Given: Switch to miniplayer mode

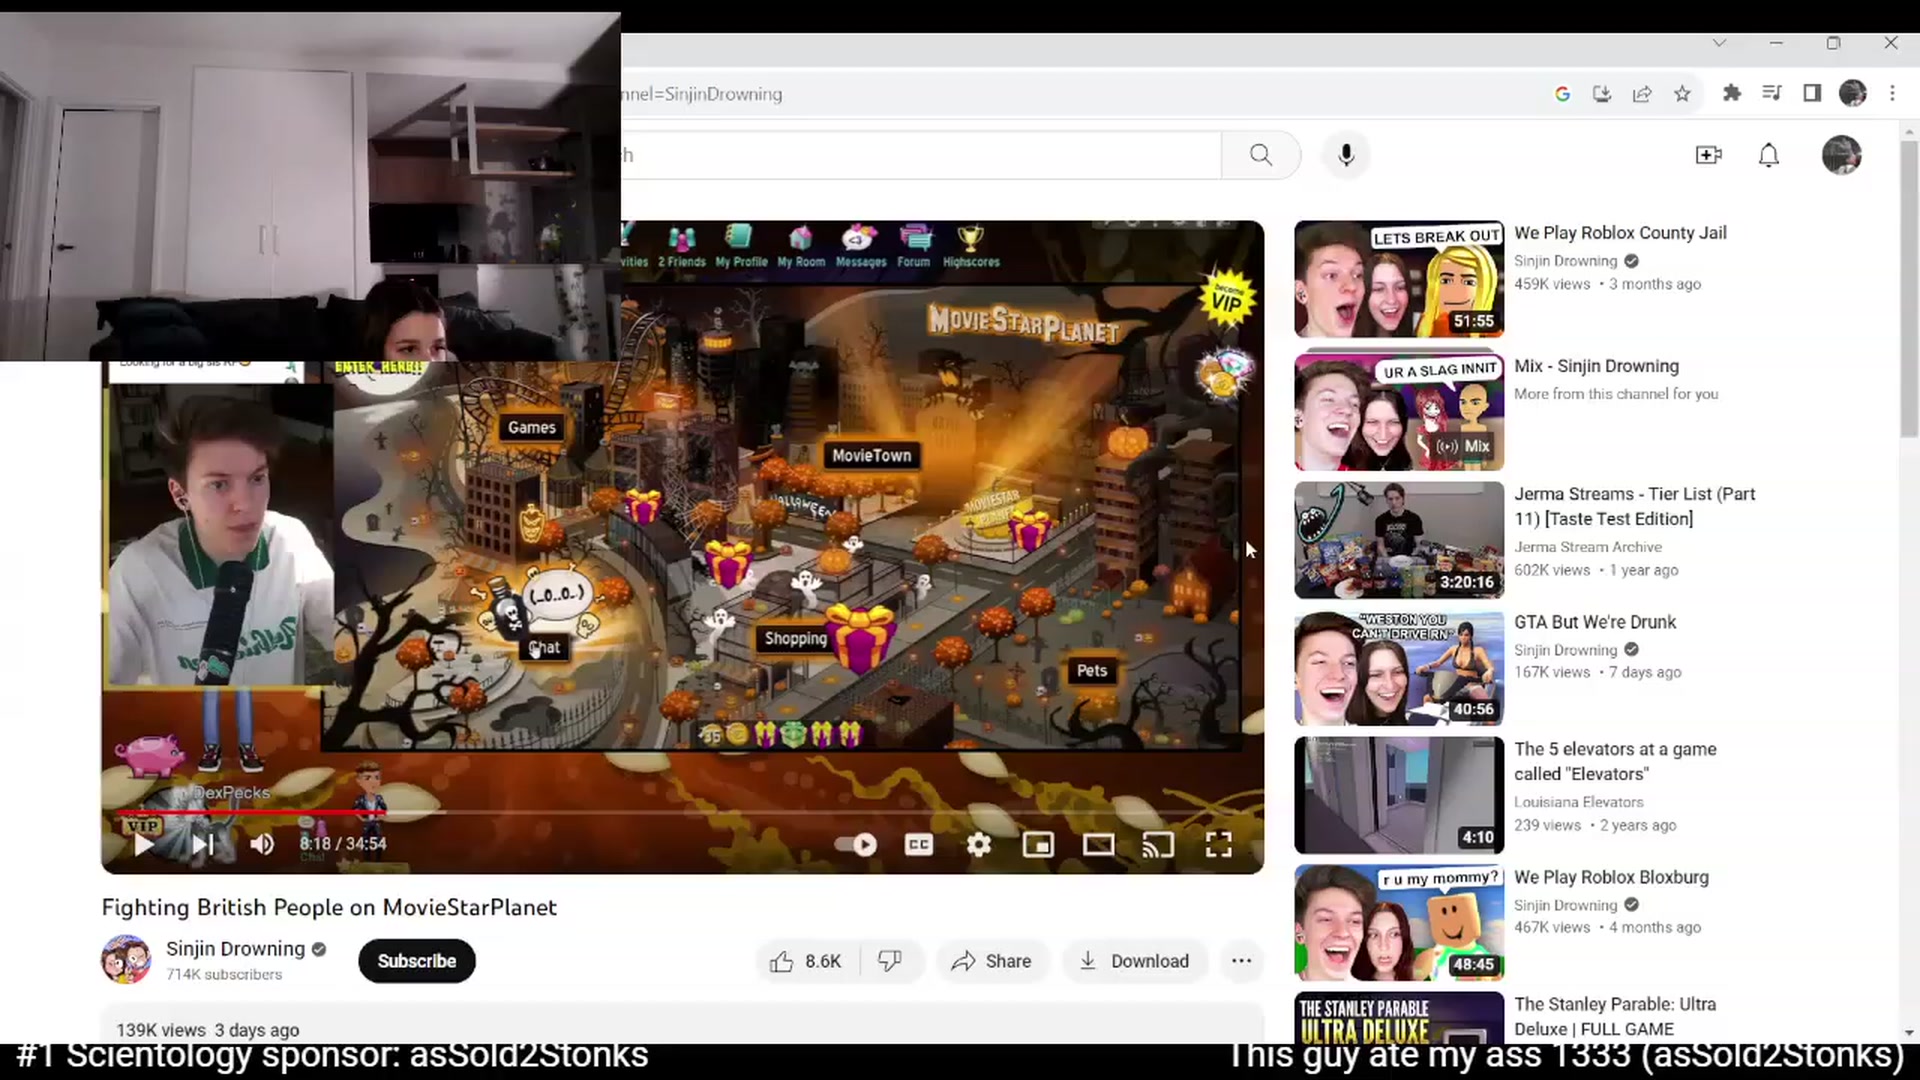Looking at the screenshot, I should coord(1038,845).
